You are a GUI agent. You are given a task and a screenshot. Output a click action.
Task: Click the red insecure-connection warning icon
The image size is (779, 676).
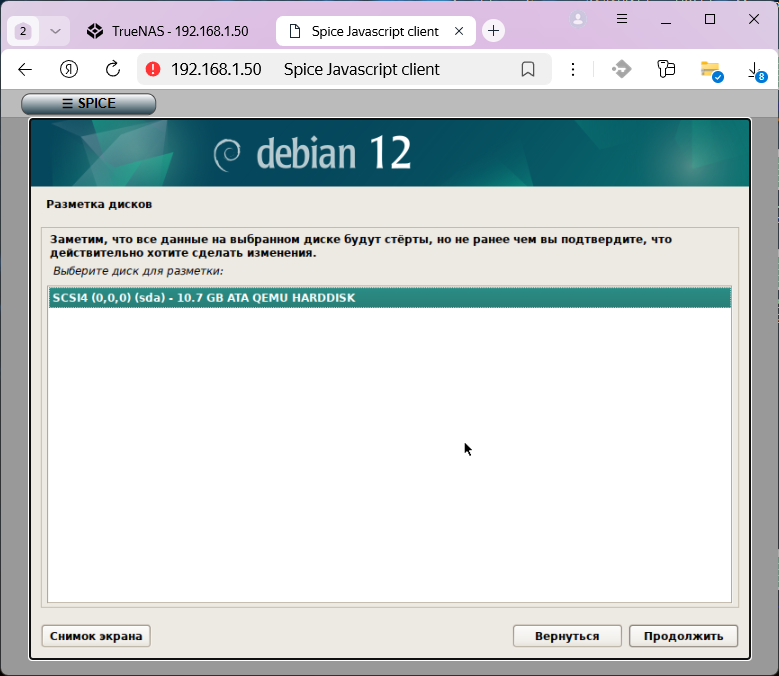click(153, 69)
